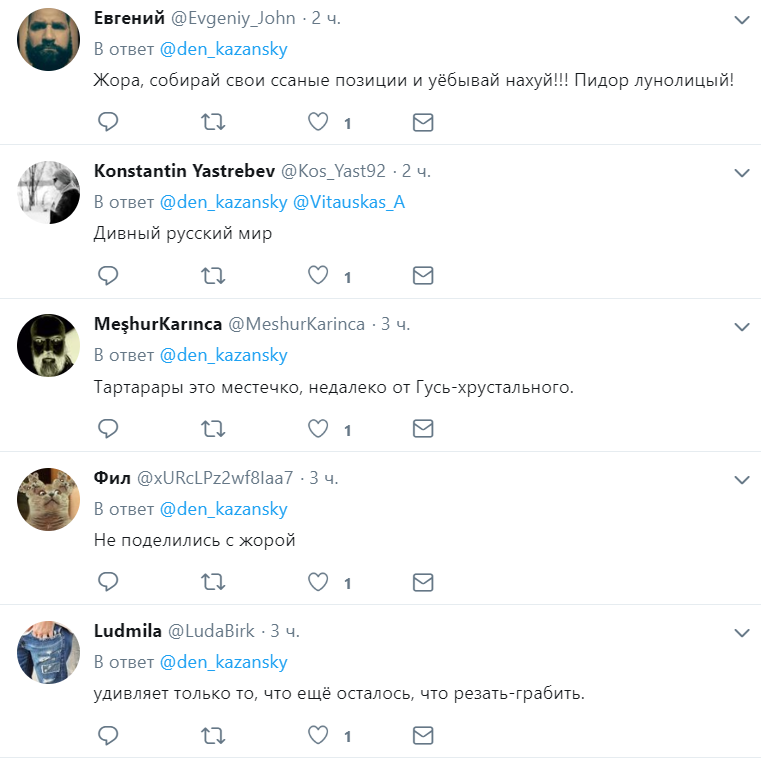The height and width of the screenshot is (765, 761).
Task: Like Konstantin Yastrebev's tweet
Action: pyautogui.click(x=318, y=276)
